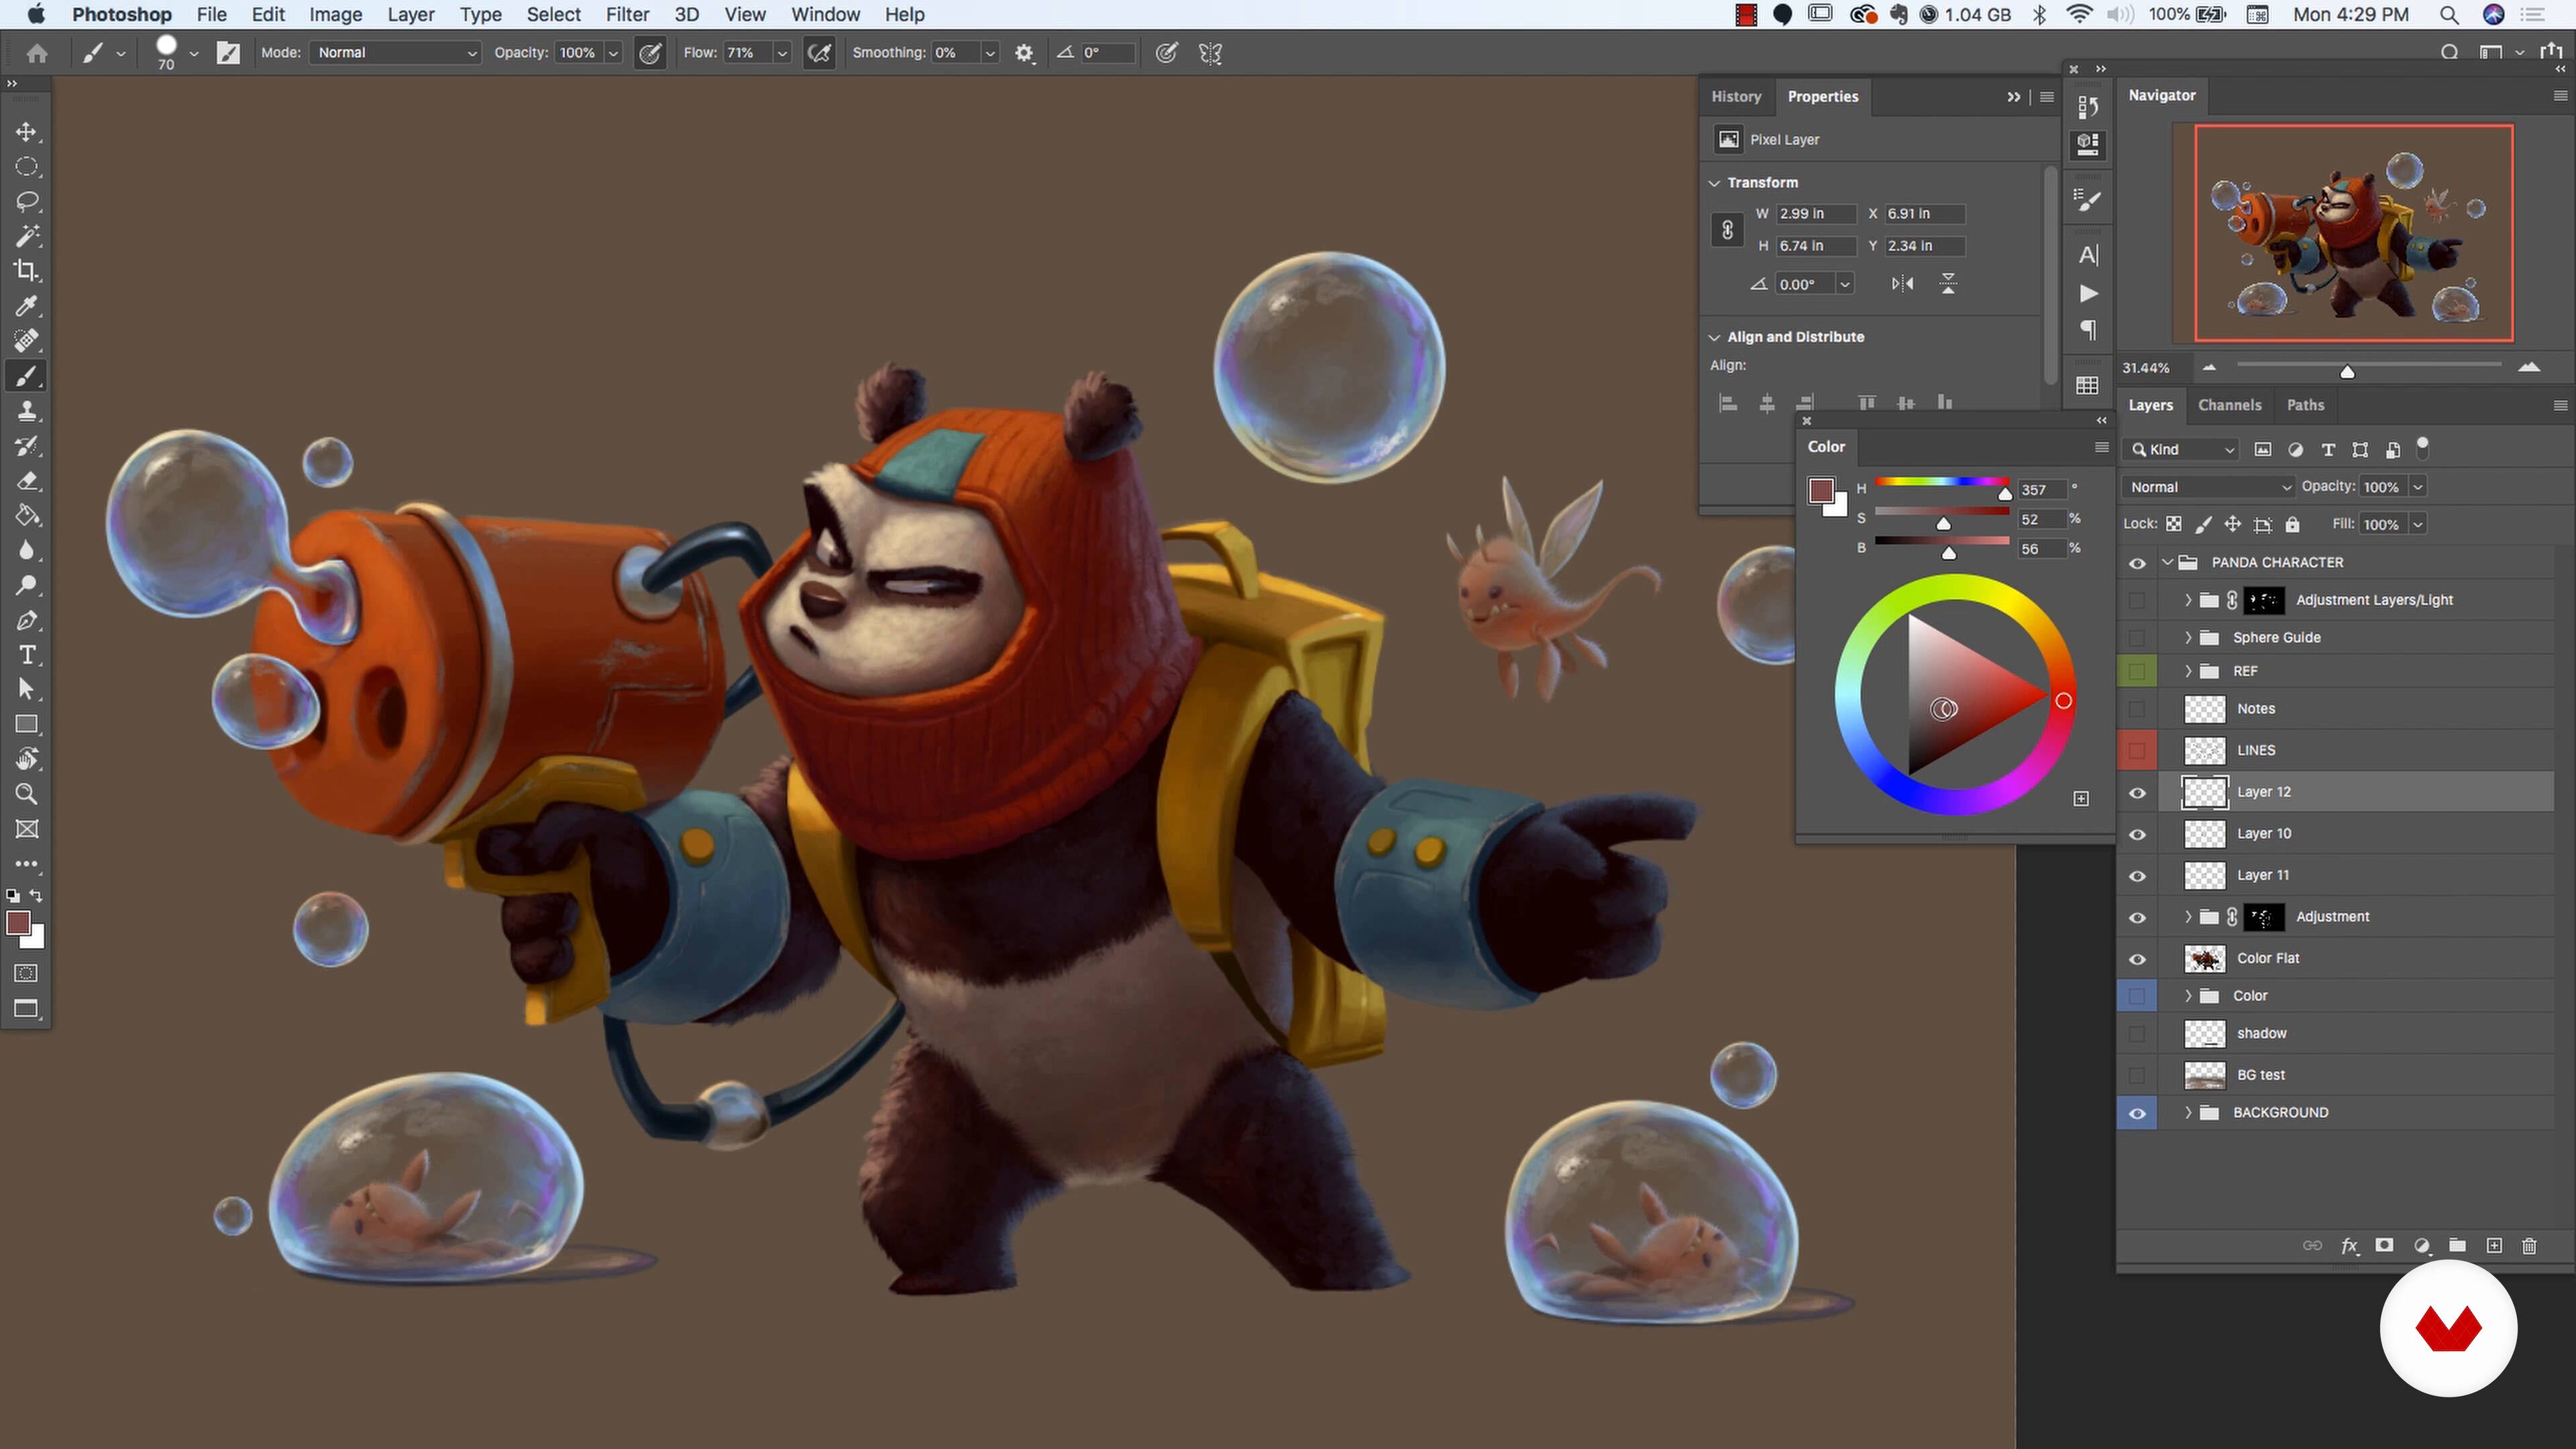This screenshot has width=2576, height=1449.
Task: Select the Magic Wand tool
Action: (27, 237)
